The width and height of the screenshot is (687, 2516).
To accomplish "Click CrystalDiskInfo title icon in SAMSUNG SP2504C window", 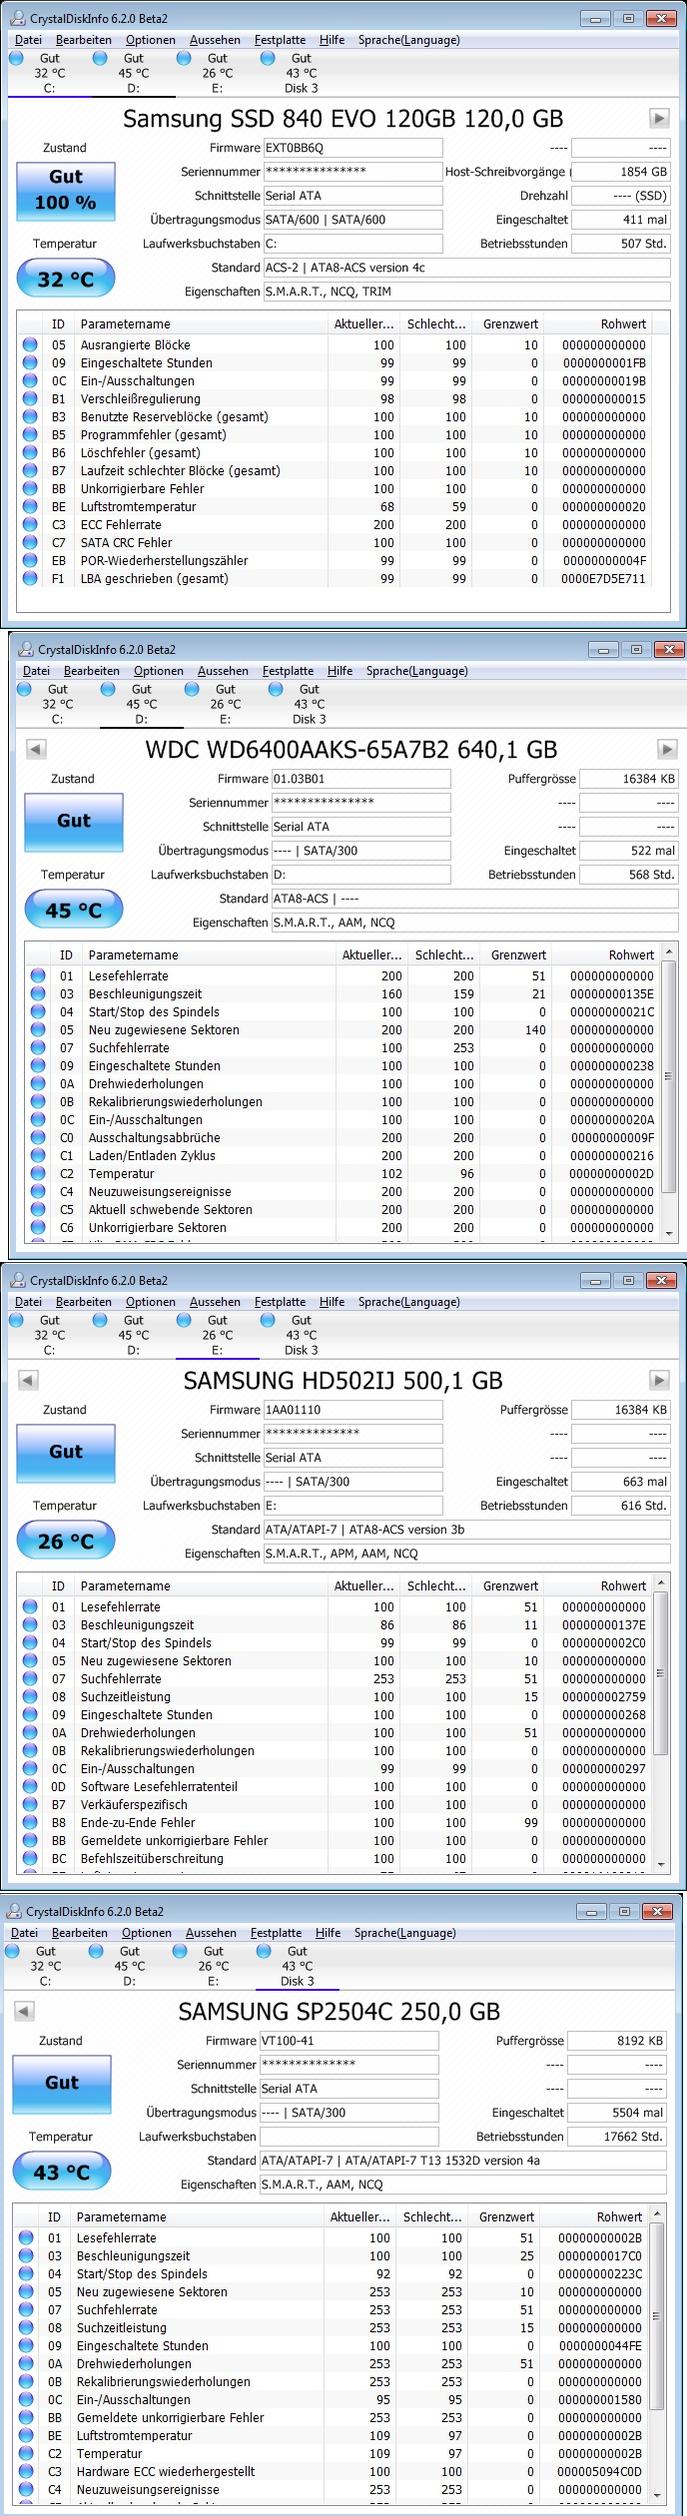I will point(15,1911).
